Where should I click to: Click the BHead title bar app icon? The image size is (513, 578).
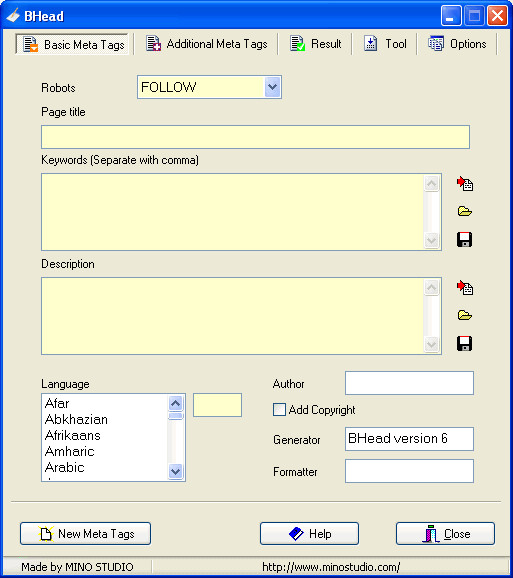[13, 16]
